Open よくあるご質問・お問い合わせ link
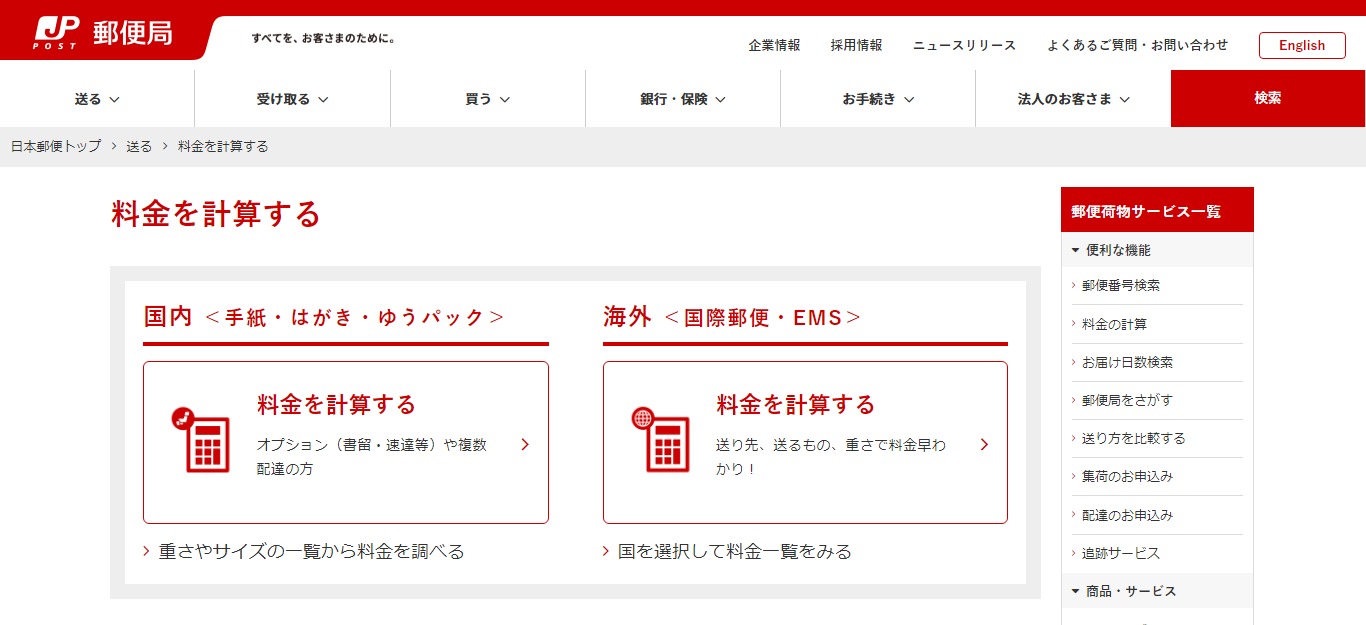Screen dimensions: 1366x625 1137,45
